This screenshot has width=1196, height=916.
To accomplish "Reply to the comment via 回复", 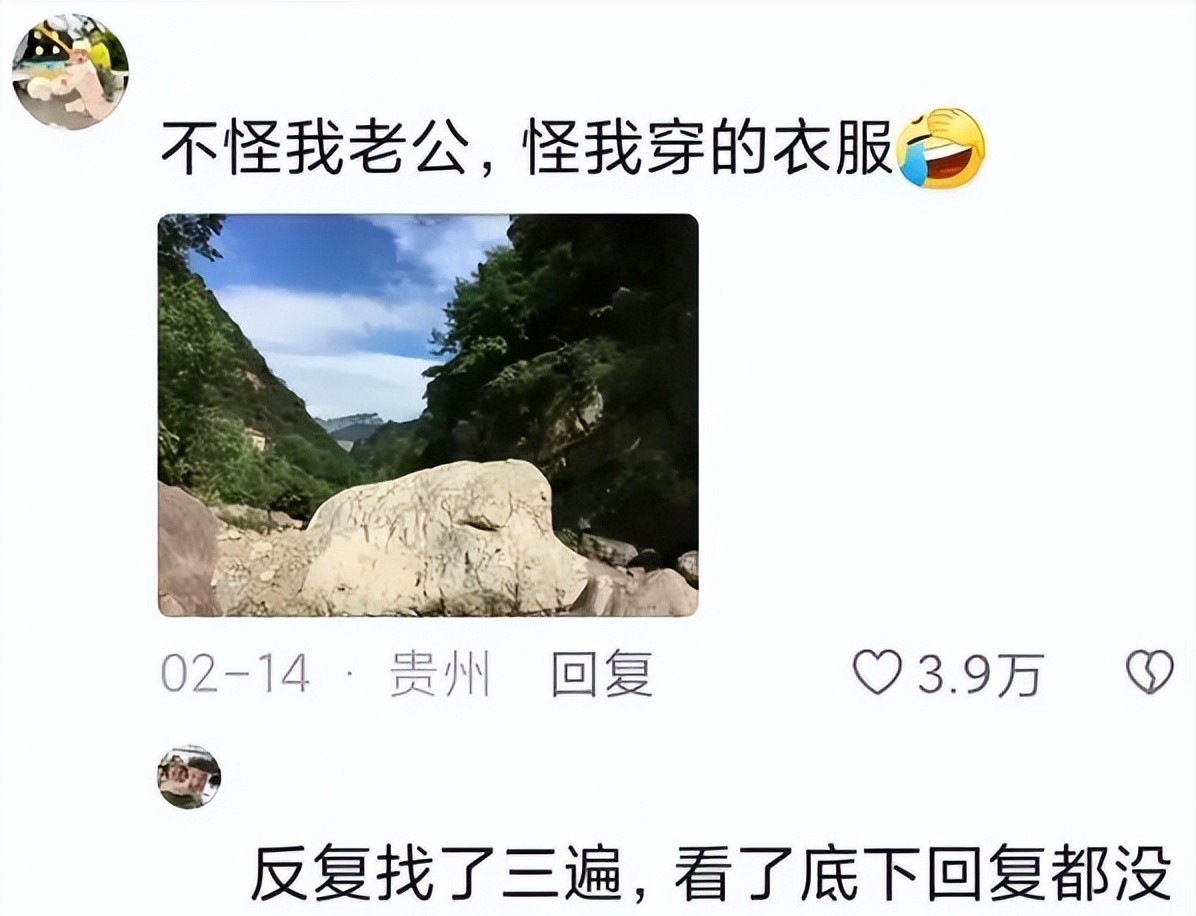I will point(602,674).
